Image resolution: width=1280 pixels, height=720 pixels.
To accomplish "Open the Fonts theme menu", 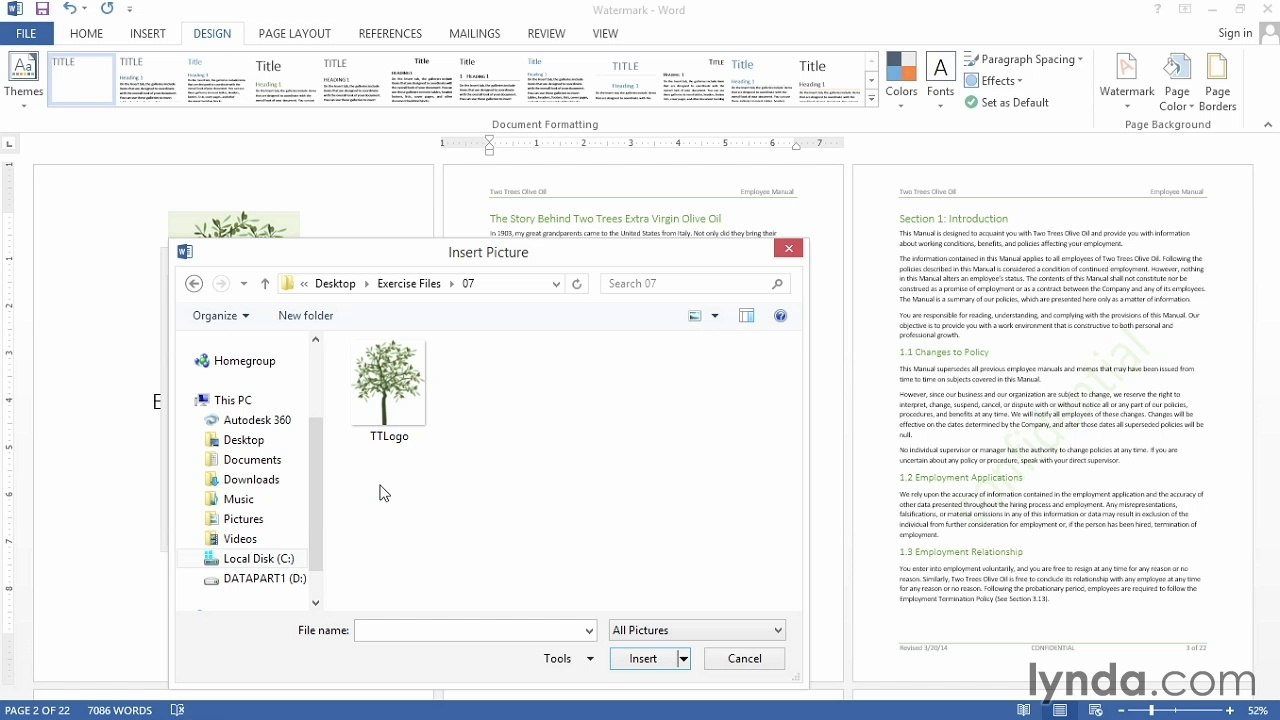I will [940, 80].
